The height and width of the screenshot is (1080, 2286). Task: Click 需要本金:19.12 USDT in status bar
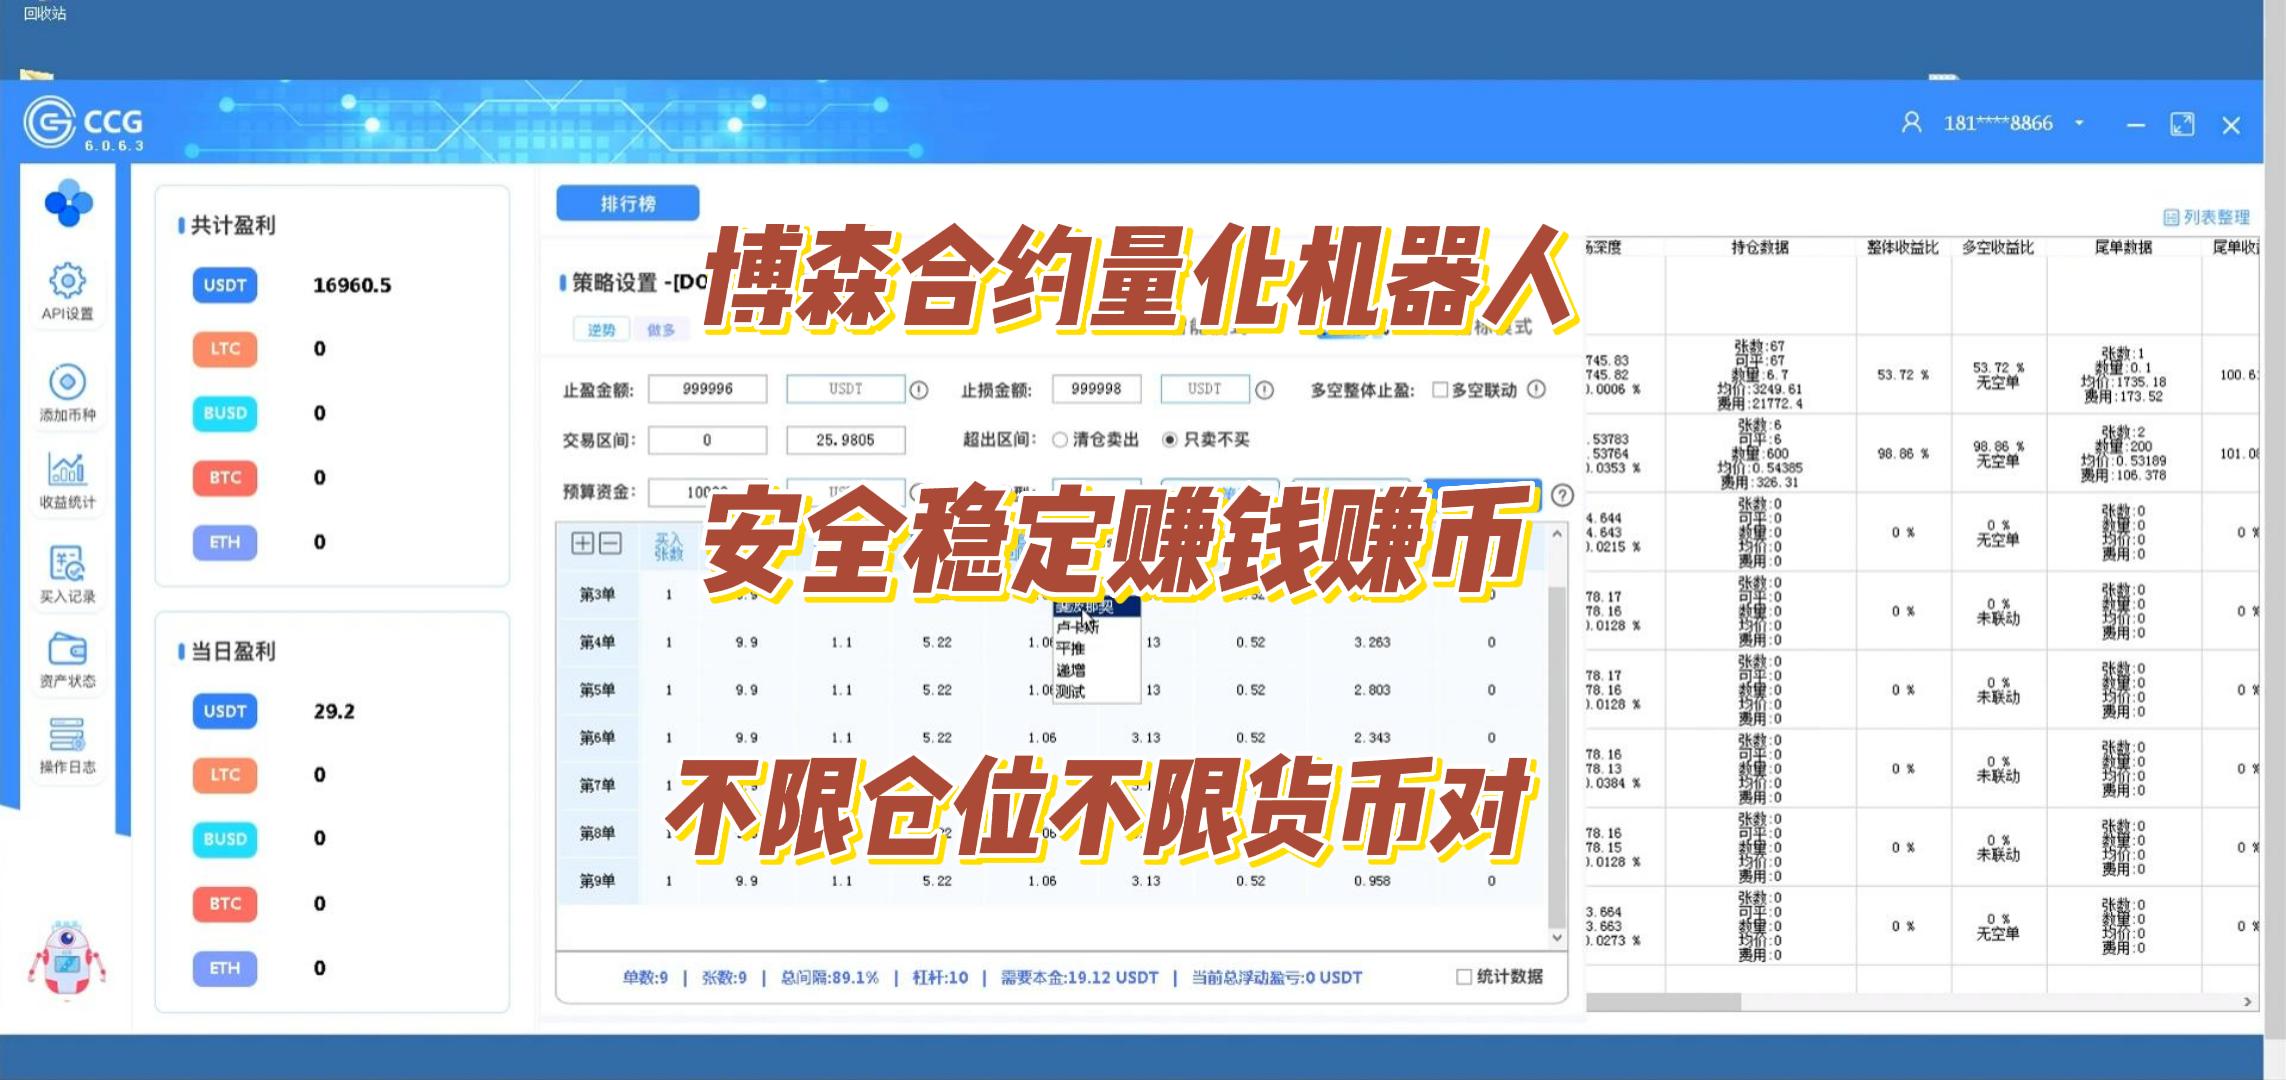coord(1079,977)
